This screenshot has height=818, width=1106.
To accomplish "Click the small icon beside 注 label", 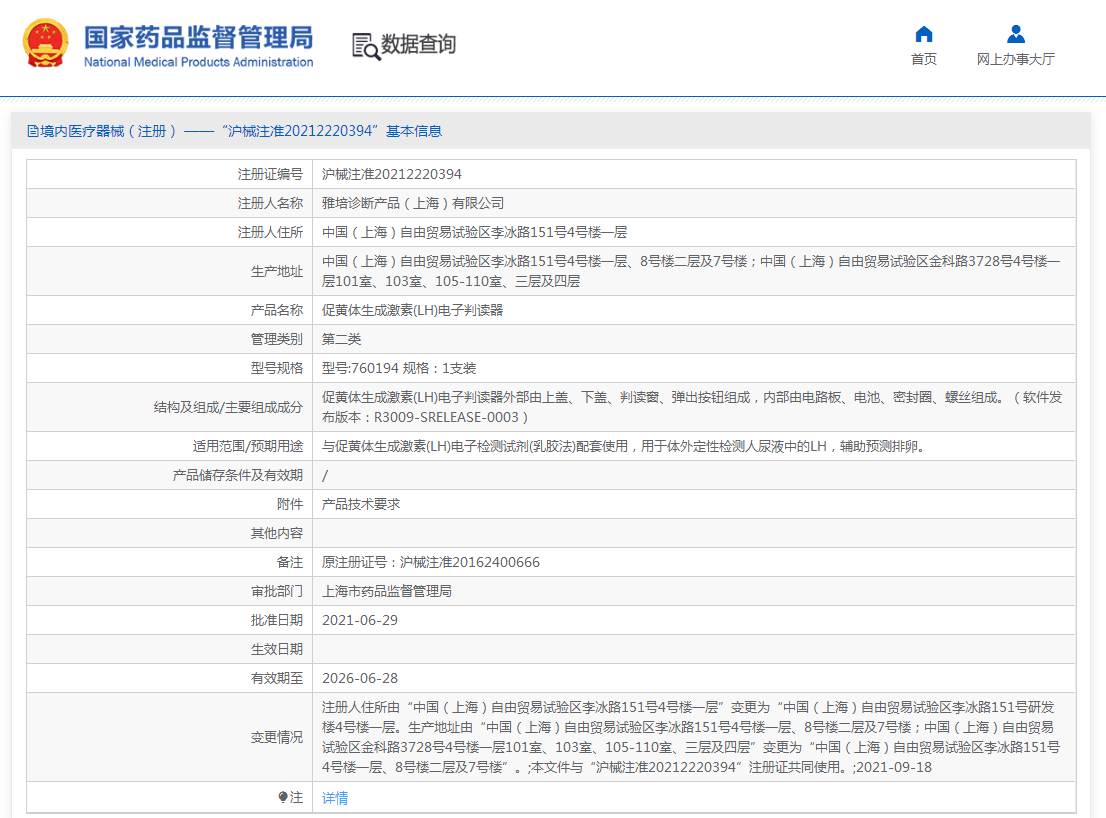I will pos(283,797).
